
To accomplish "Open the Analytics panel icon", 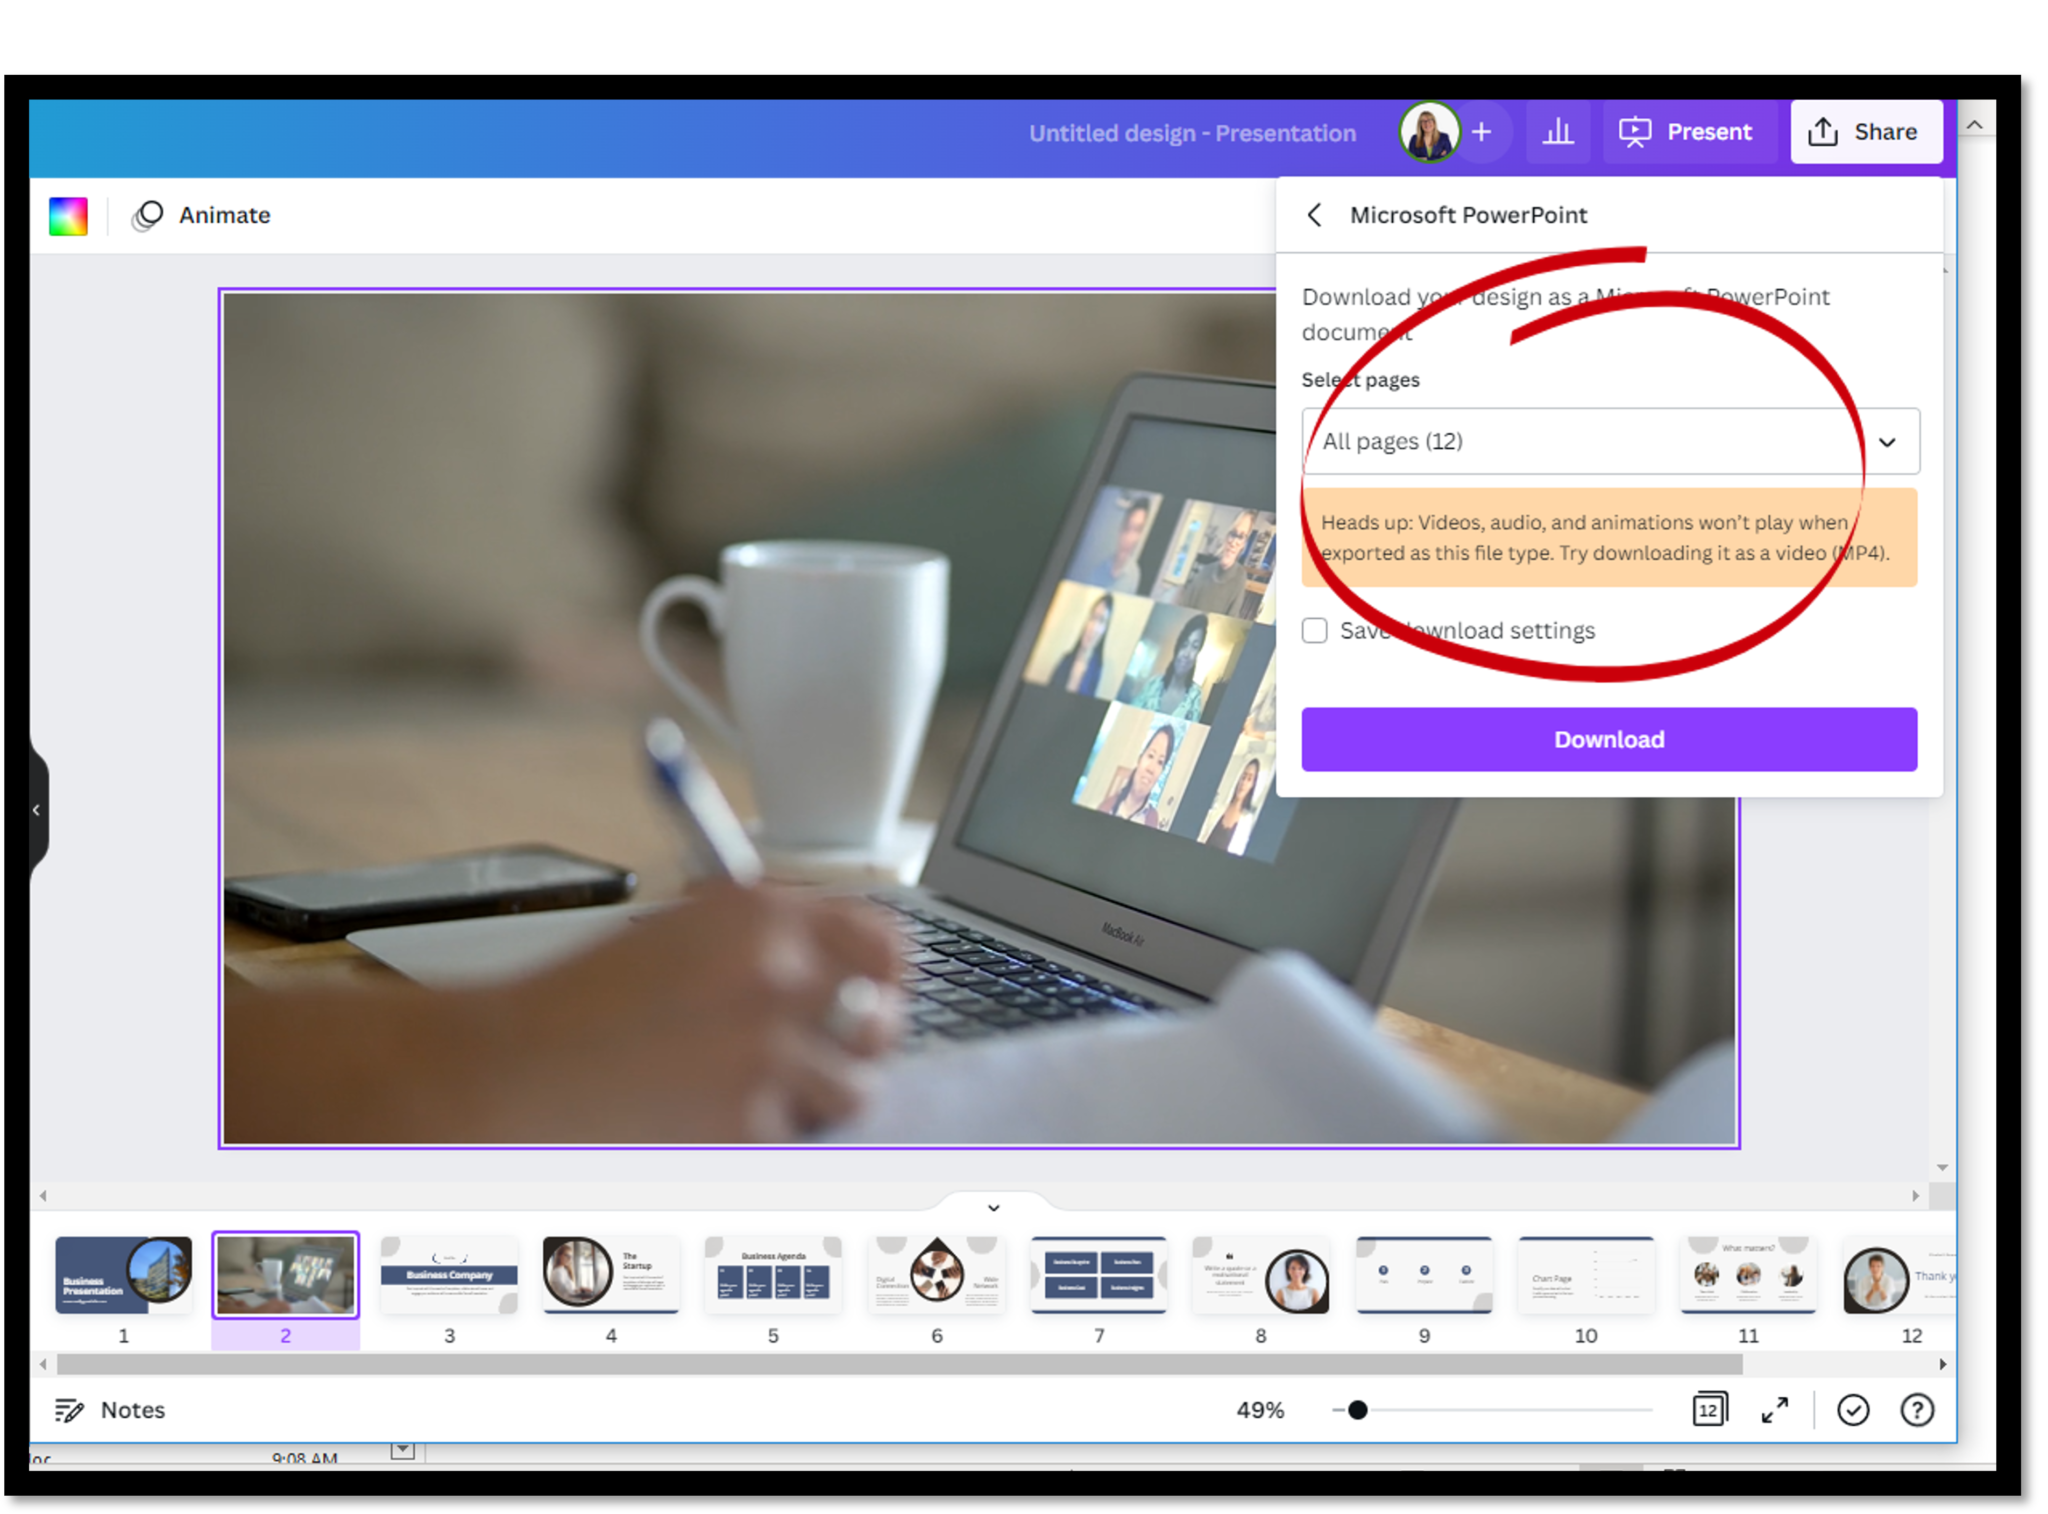I will (x=1557, y=130).
